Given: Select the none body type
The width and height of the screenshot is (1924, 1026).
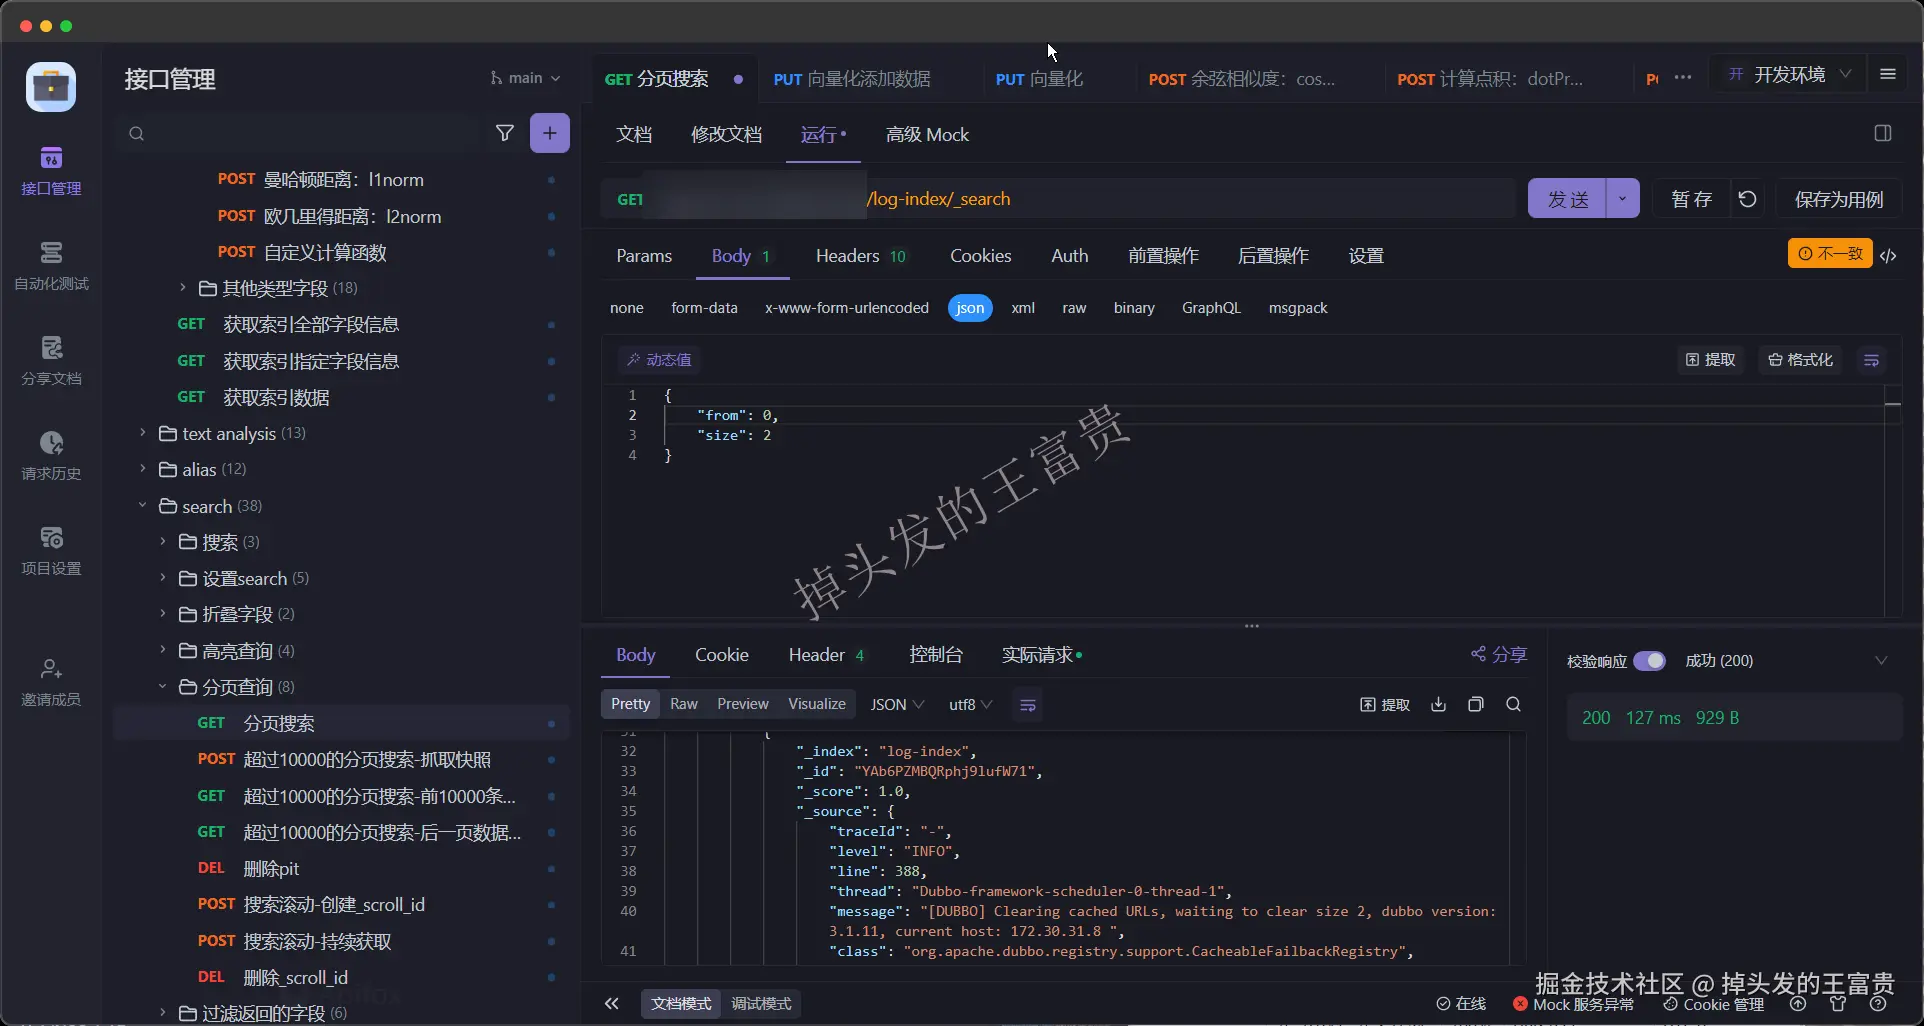Looking at the screenshot, I should point(627,308).
